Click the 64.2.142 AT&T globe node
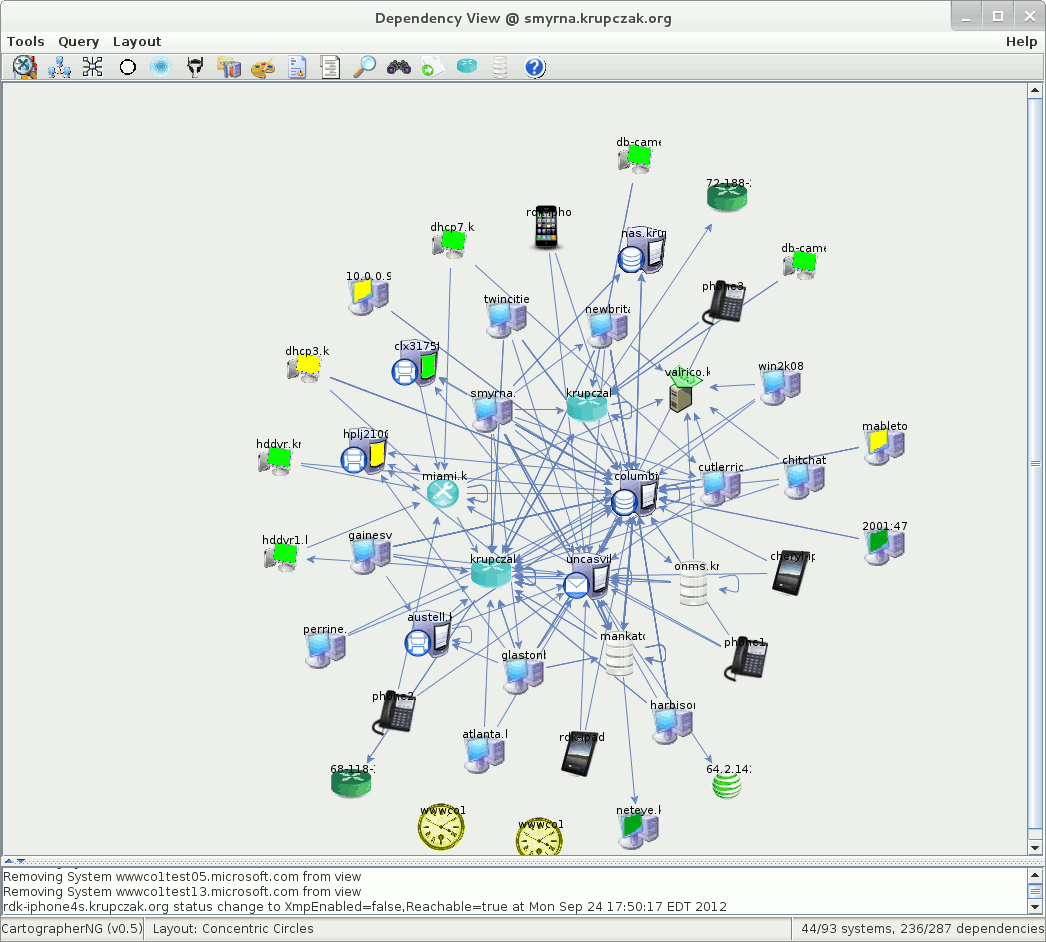1046x942 pixels. [x=727, y=786]
